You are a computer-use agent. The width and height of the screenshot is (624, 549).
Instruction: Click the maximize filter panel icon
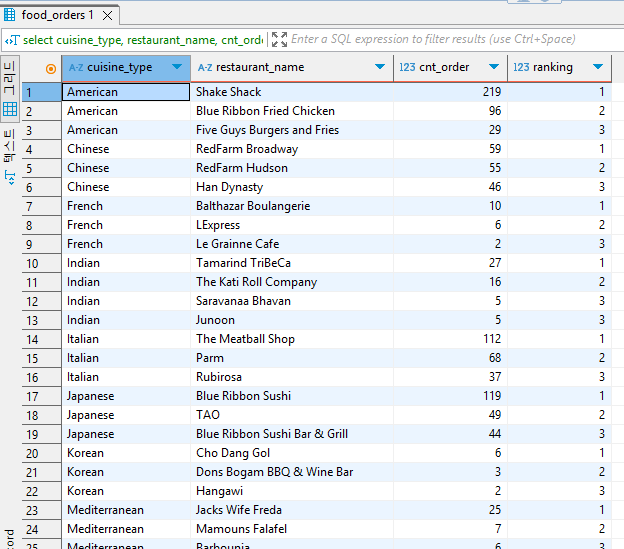(x=279, y=39)
